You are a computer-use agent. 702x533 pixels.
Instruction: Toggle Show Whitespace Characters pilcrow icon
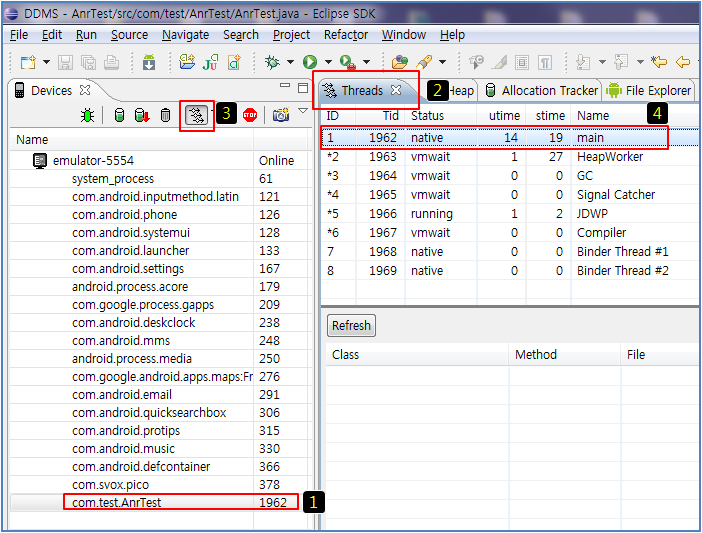pos(544,62)
